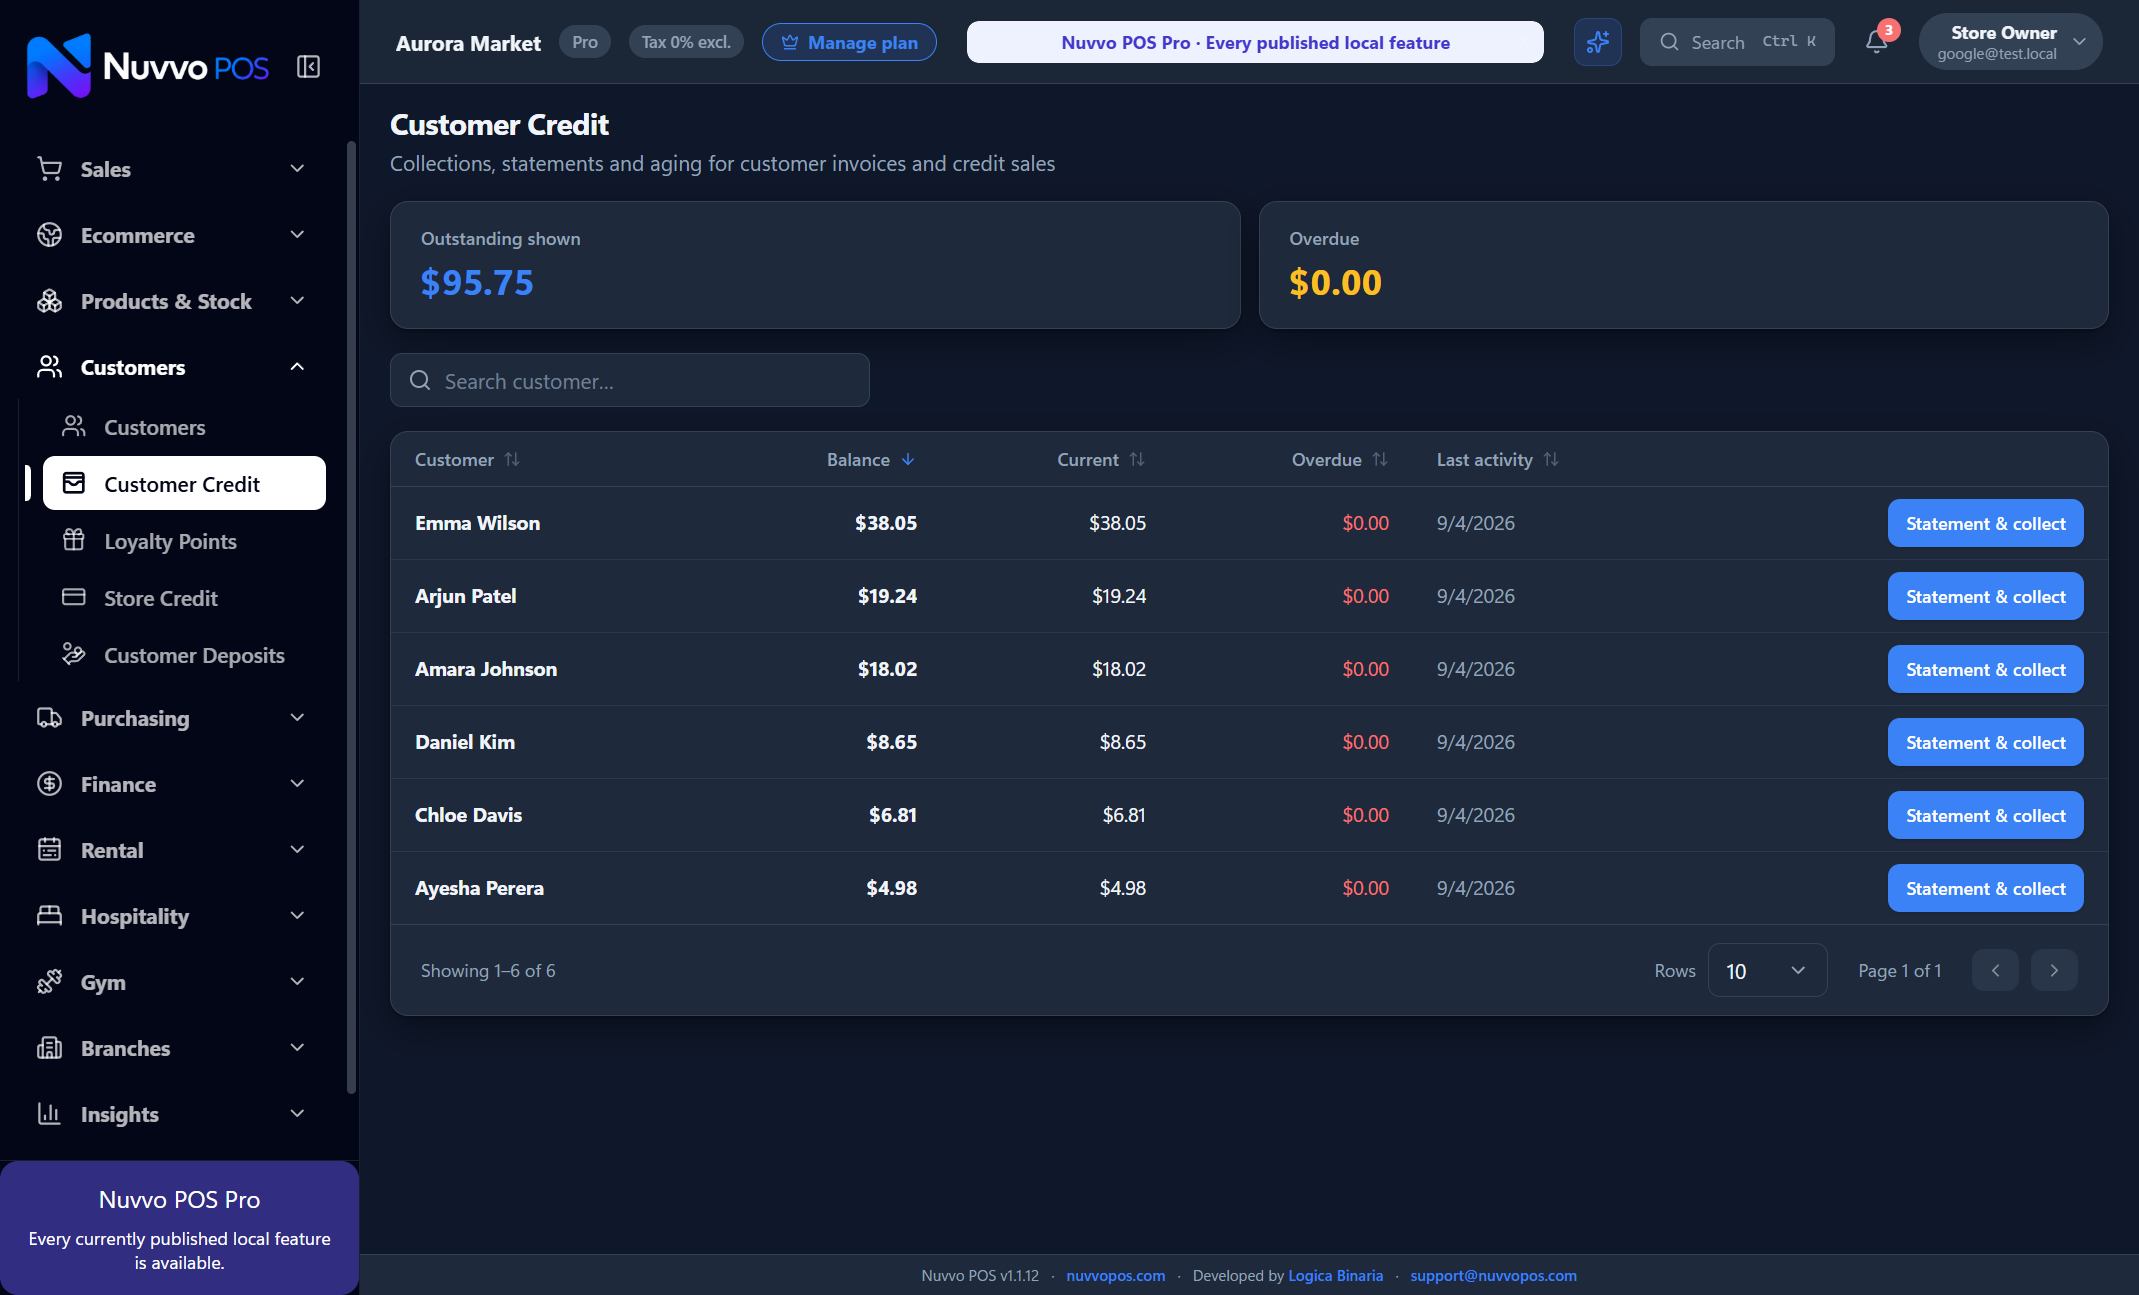Open notifications bell with 3 alerts

coord(1877,41)
